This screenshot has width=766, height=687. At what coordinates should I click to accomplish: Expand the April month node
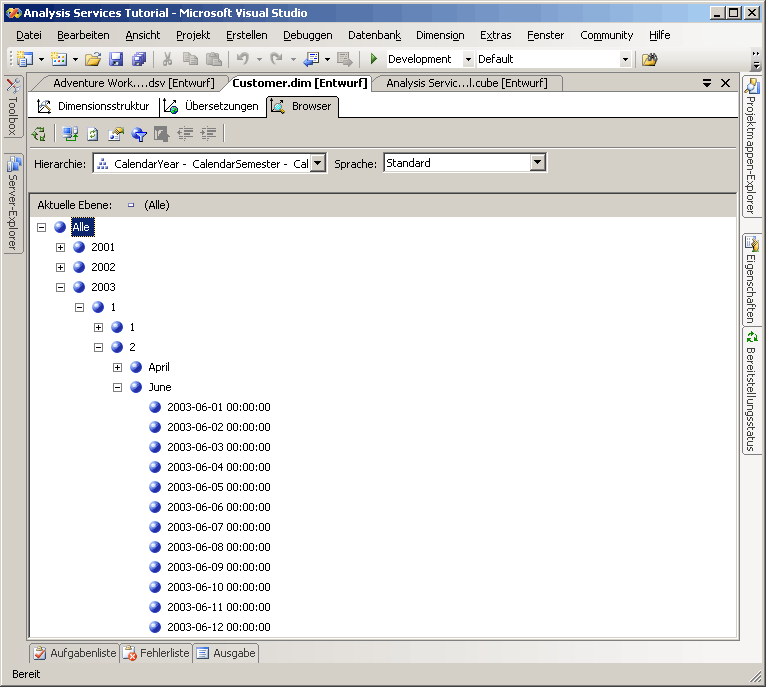[117, 367]
